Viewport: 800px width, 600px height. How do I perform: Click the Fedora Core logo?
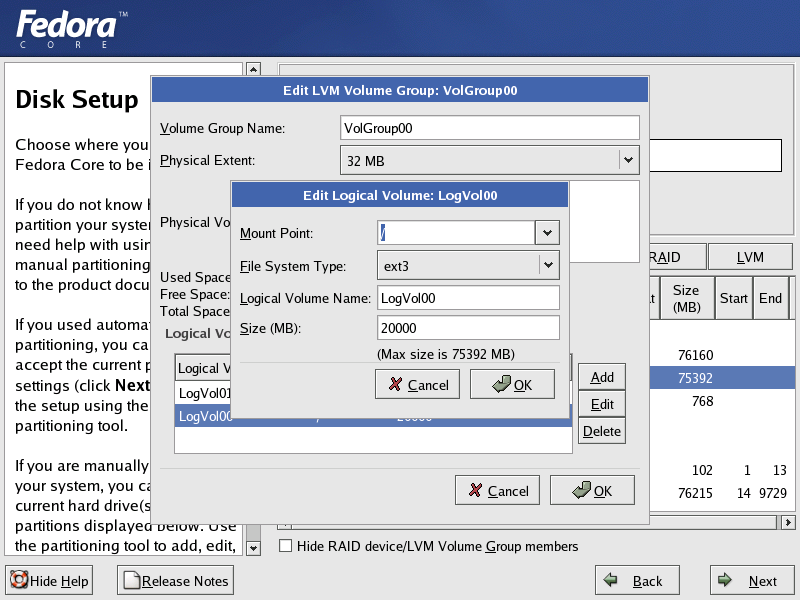(71, 29)
